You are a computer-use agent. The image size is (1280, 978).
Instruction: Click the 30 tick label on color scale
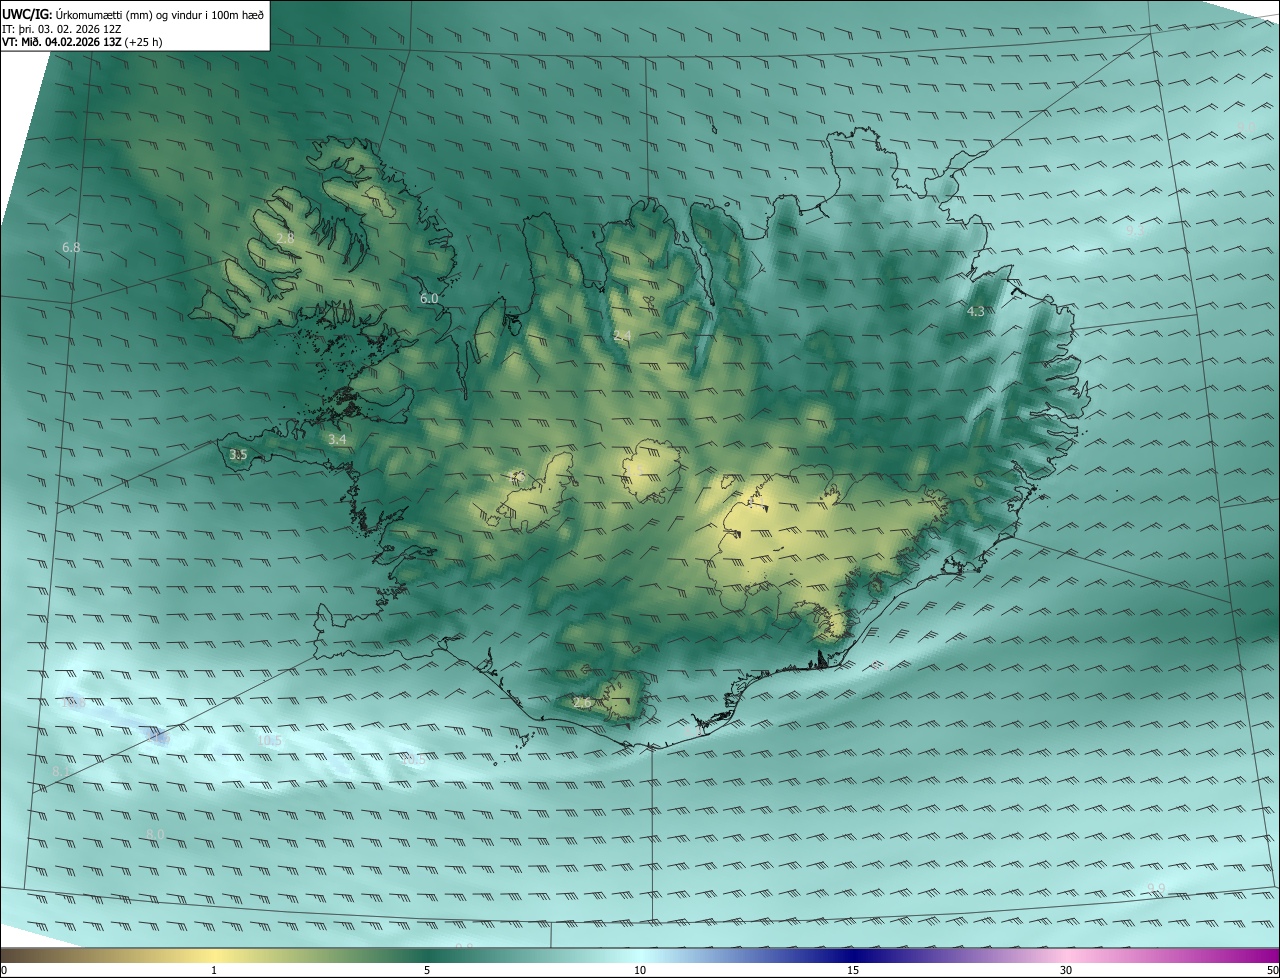pyautogui.click(x=1066, y=970)
